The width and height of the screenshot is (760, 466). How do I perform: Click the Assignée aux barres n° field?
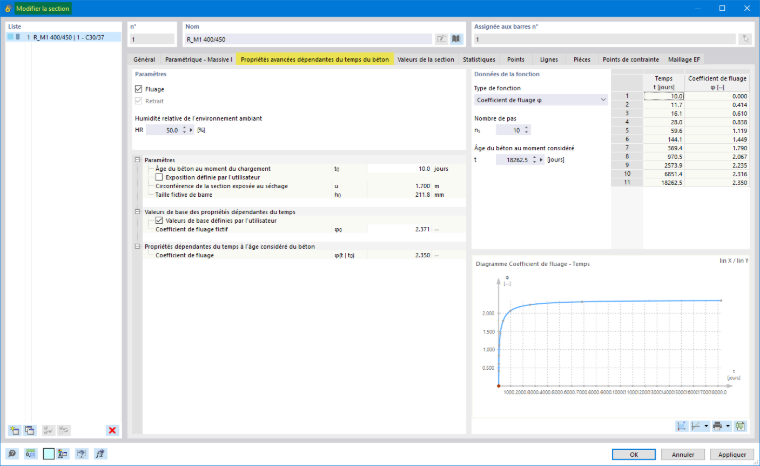pos(604,39)
